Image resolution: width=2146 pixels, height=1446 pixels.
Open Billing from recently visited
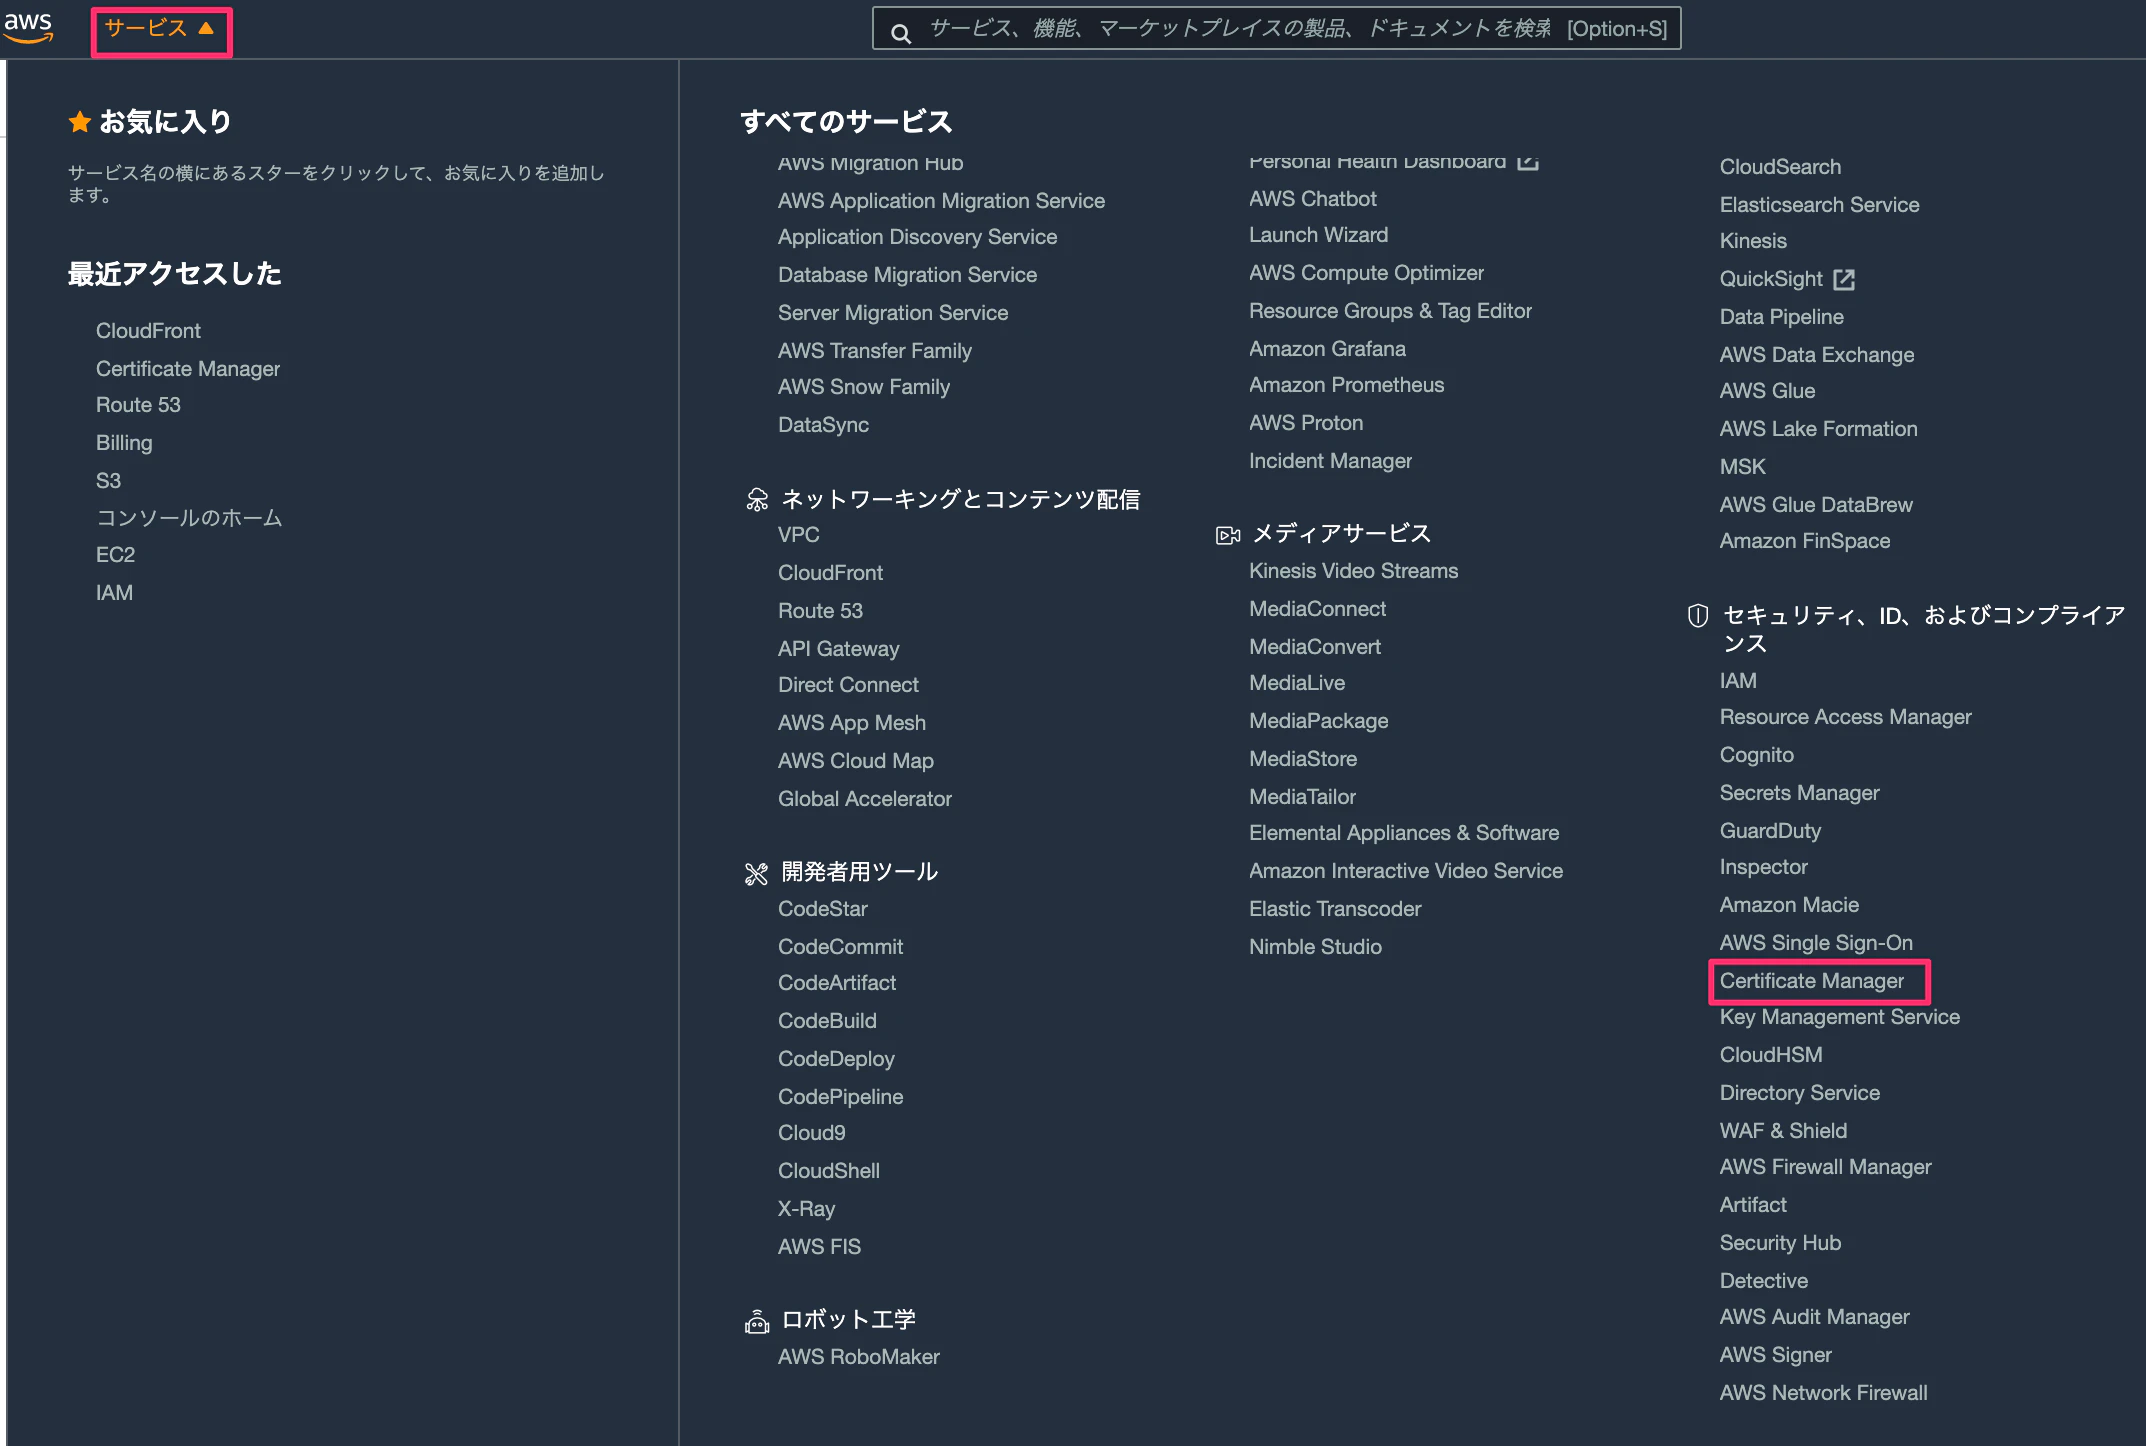[124, 443]
